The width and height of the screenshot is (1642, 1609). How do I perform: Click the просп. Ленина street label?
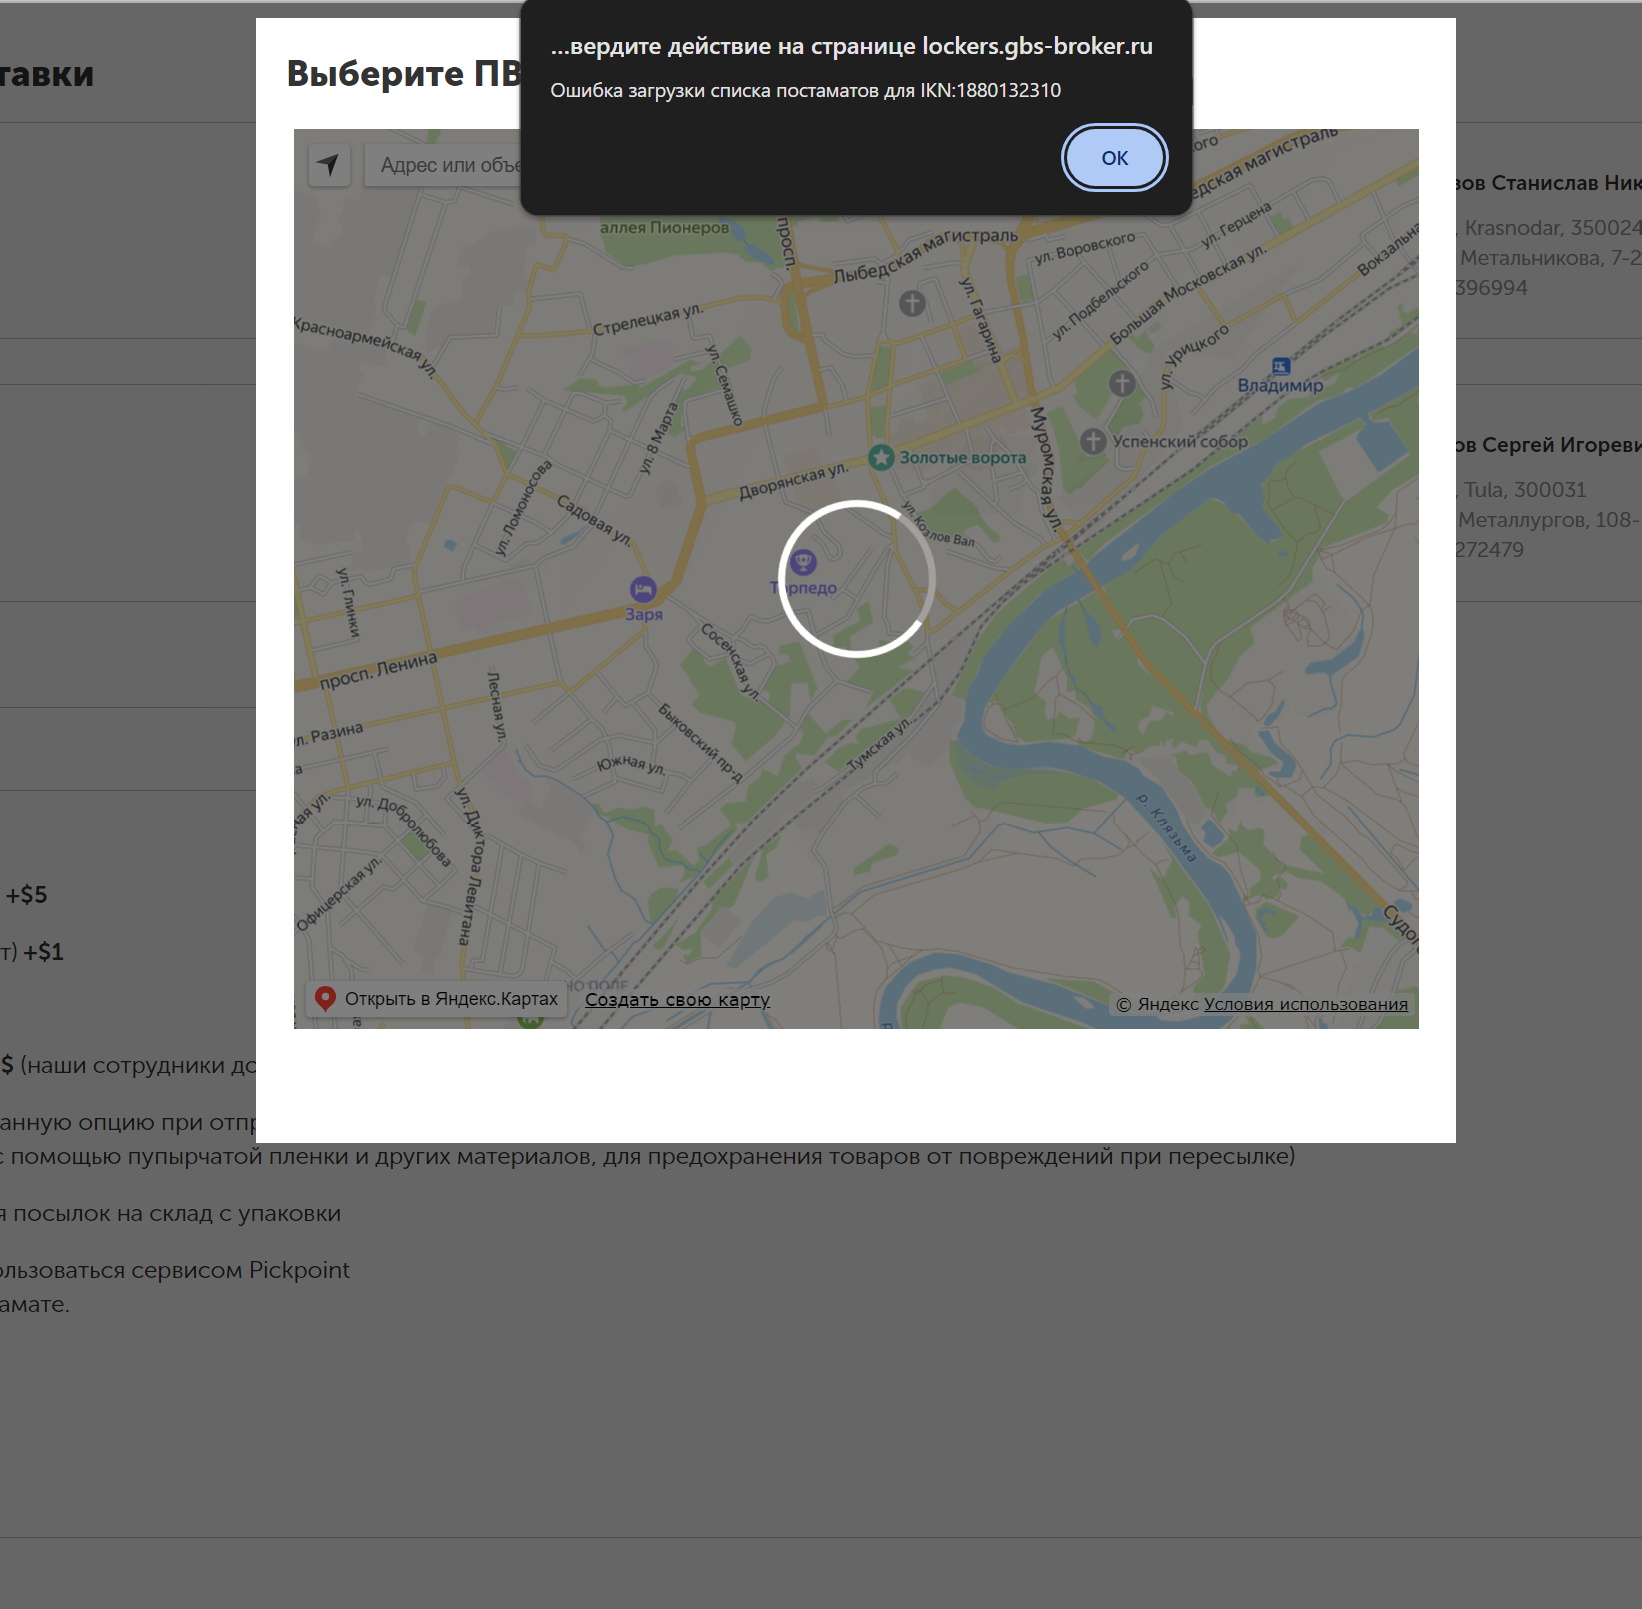(378, 671)
